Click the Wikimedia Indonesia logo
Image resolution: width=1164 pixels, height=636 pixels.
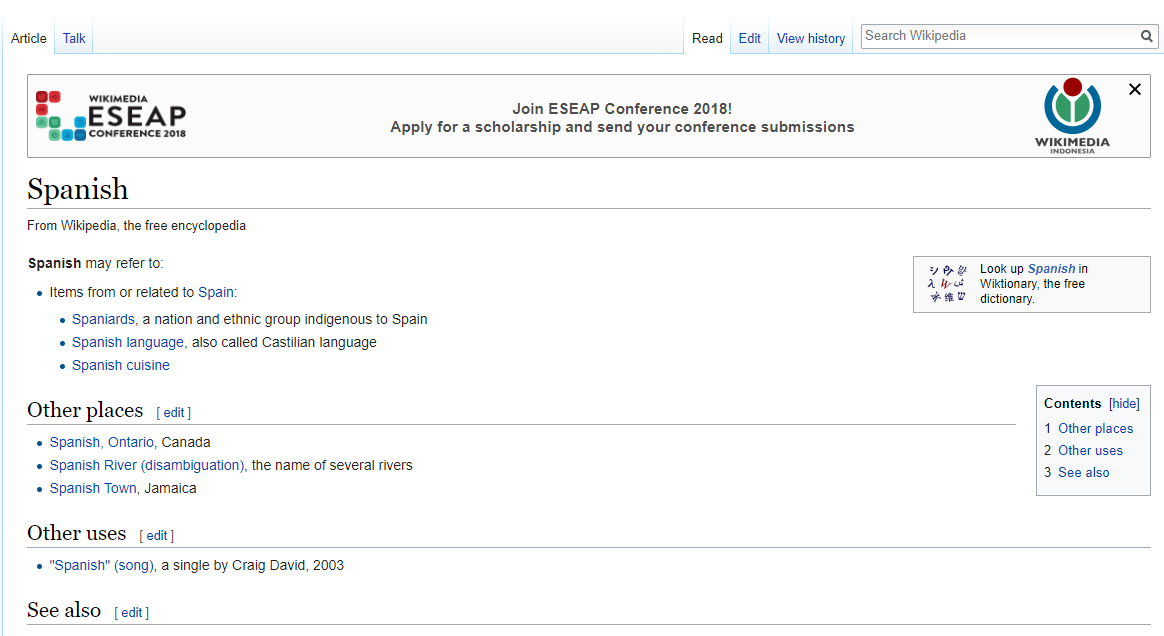point(1072,115)
